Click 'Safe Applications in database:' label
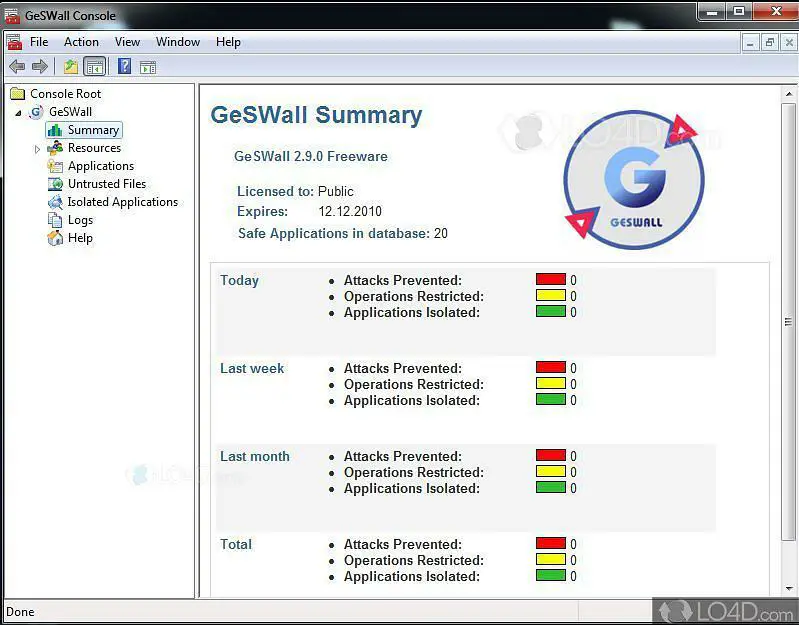This screenshot has height=625, width=799. click(x=334, y=233)
